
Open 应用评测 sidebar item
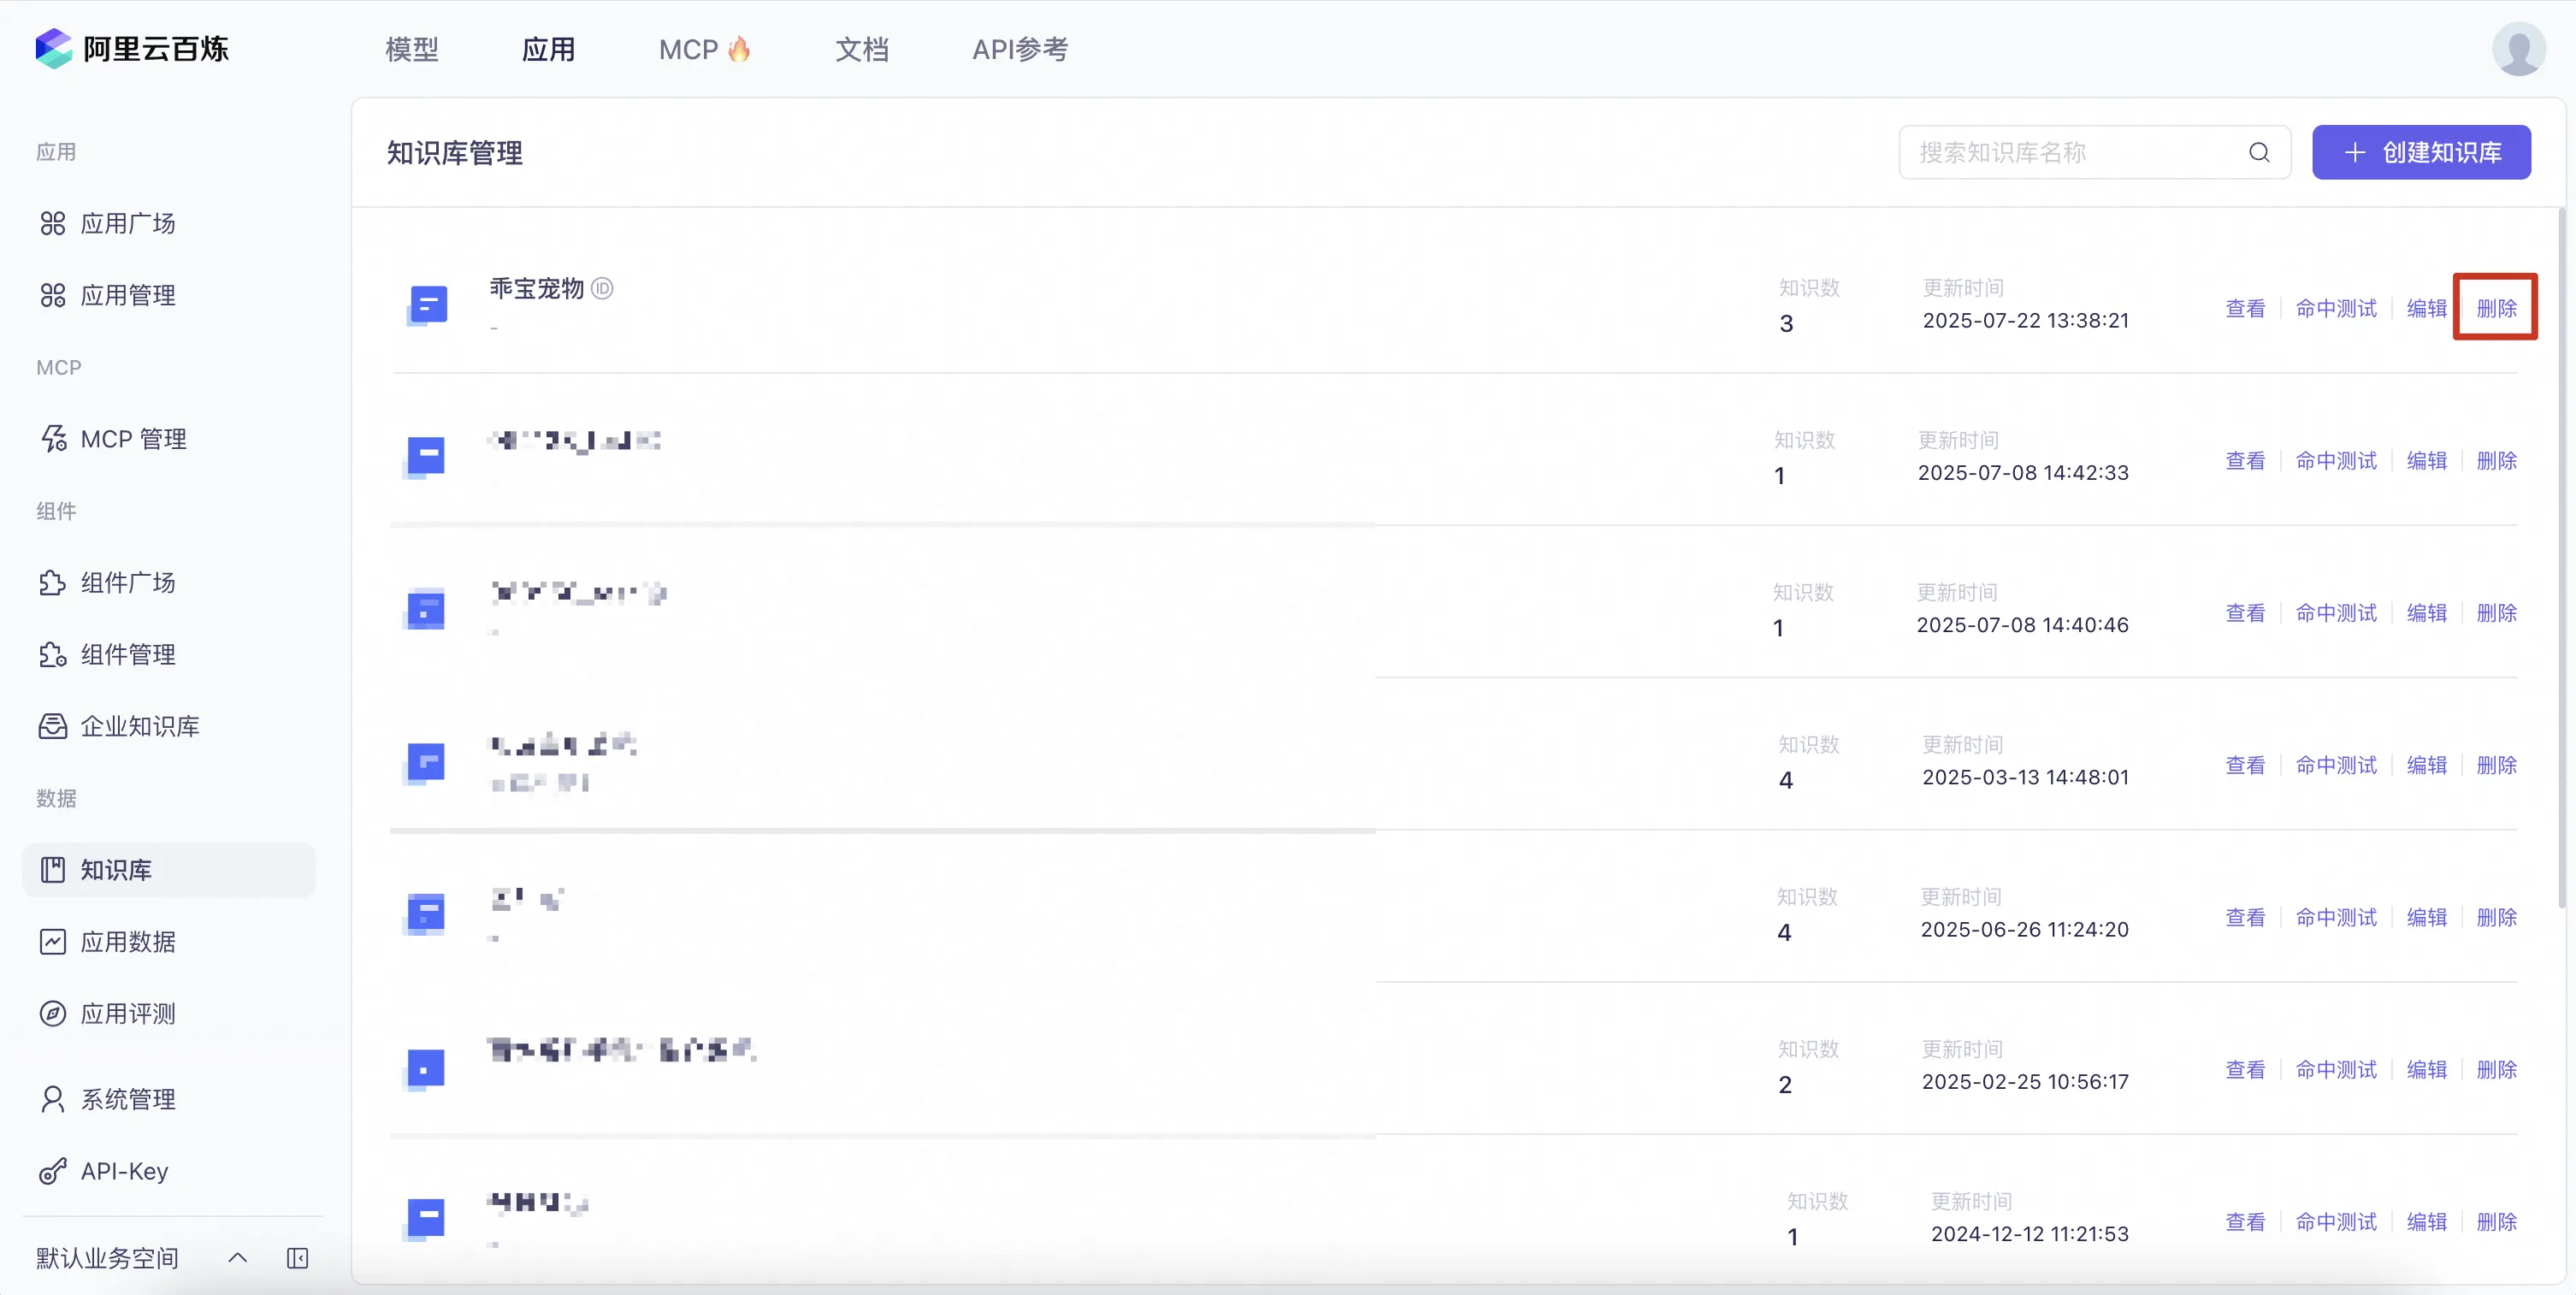pos(127,1014)
